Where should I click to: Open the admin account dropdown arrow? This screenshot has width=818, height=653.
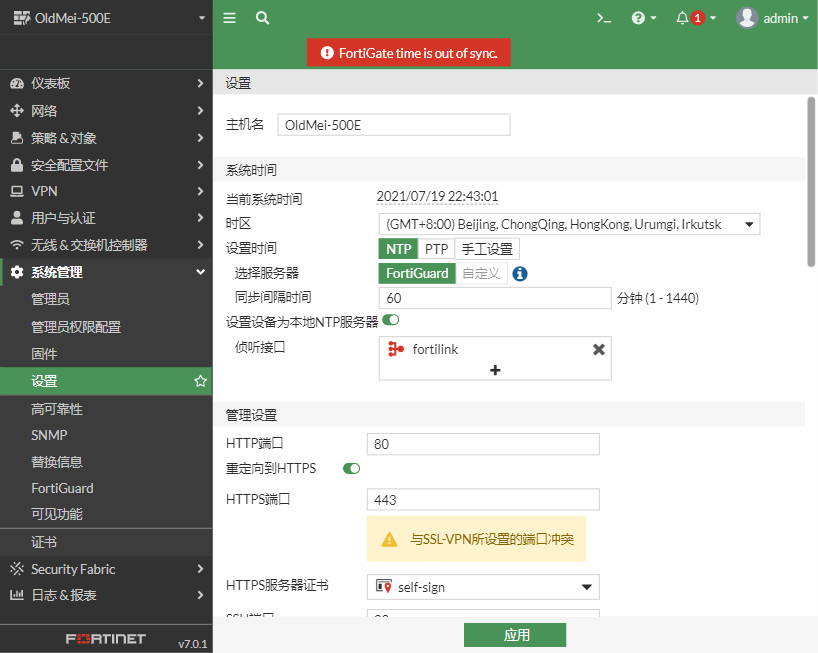(805, 18)
